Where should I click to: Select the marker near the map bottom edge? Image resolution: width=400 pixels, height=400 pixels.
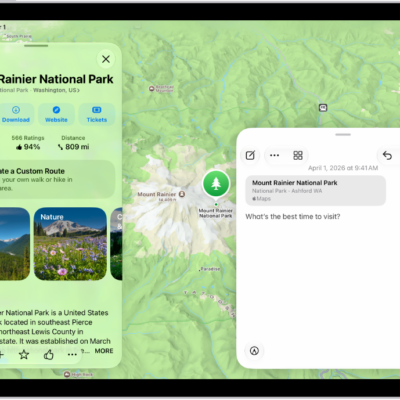point(67,374)
